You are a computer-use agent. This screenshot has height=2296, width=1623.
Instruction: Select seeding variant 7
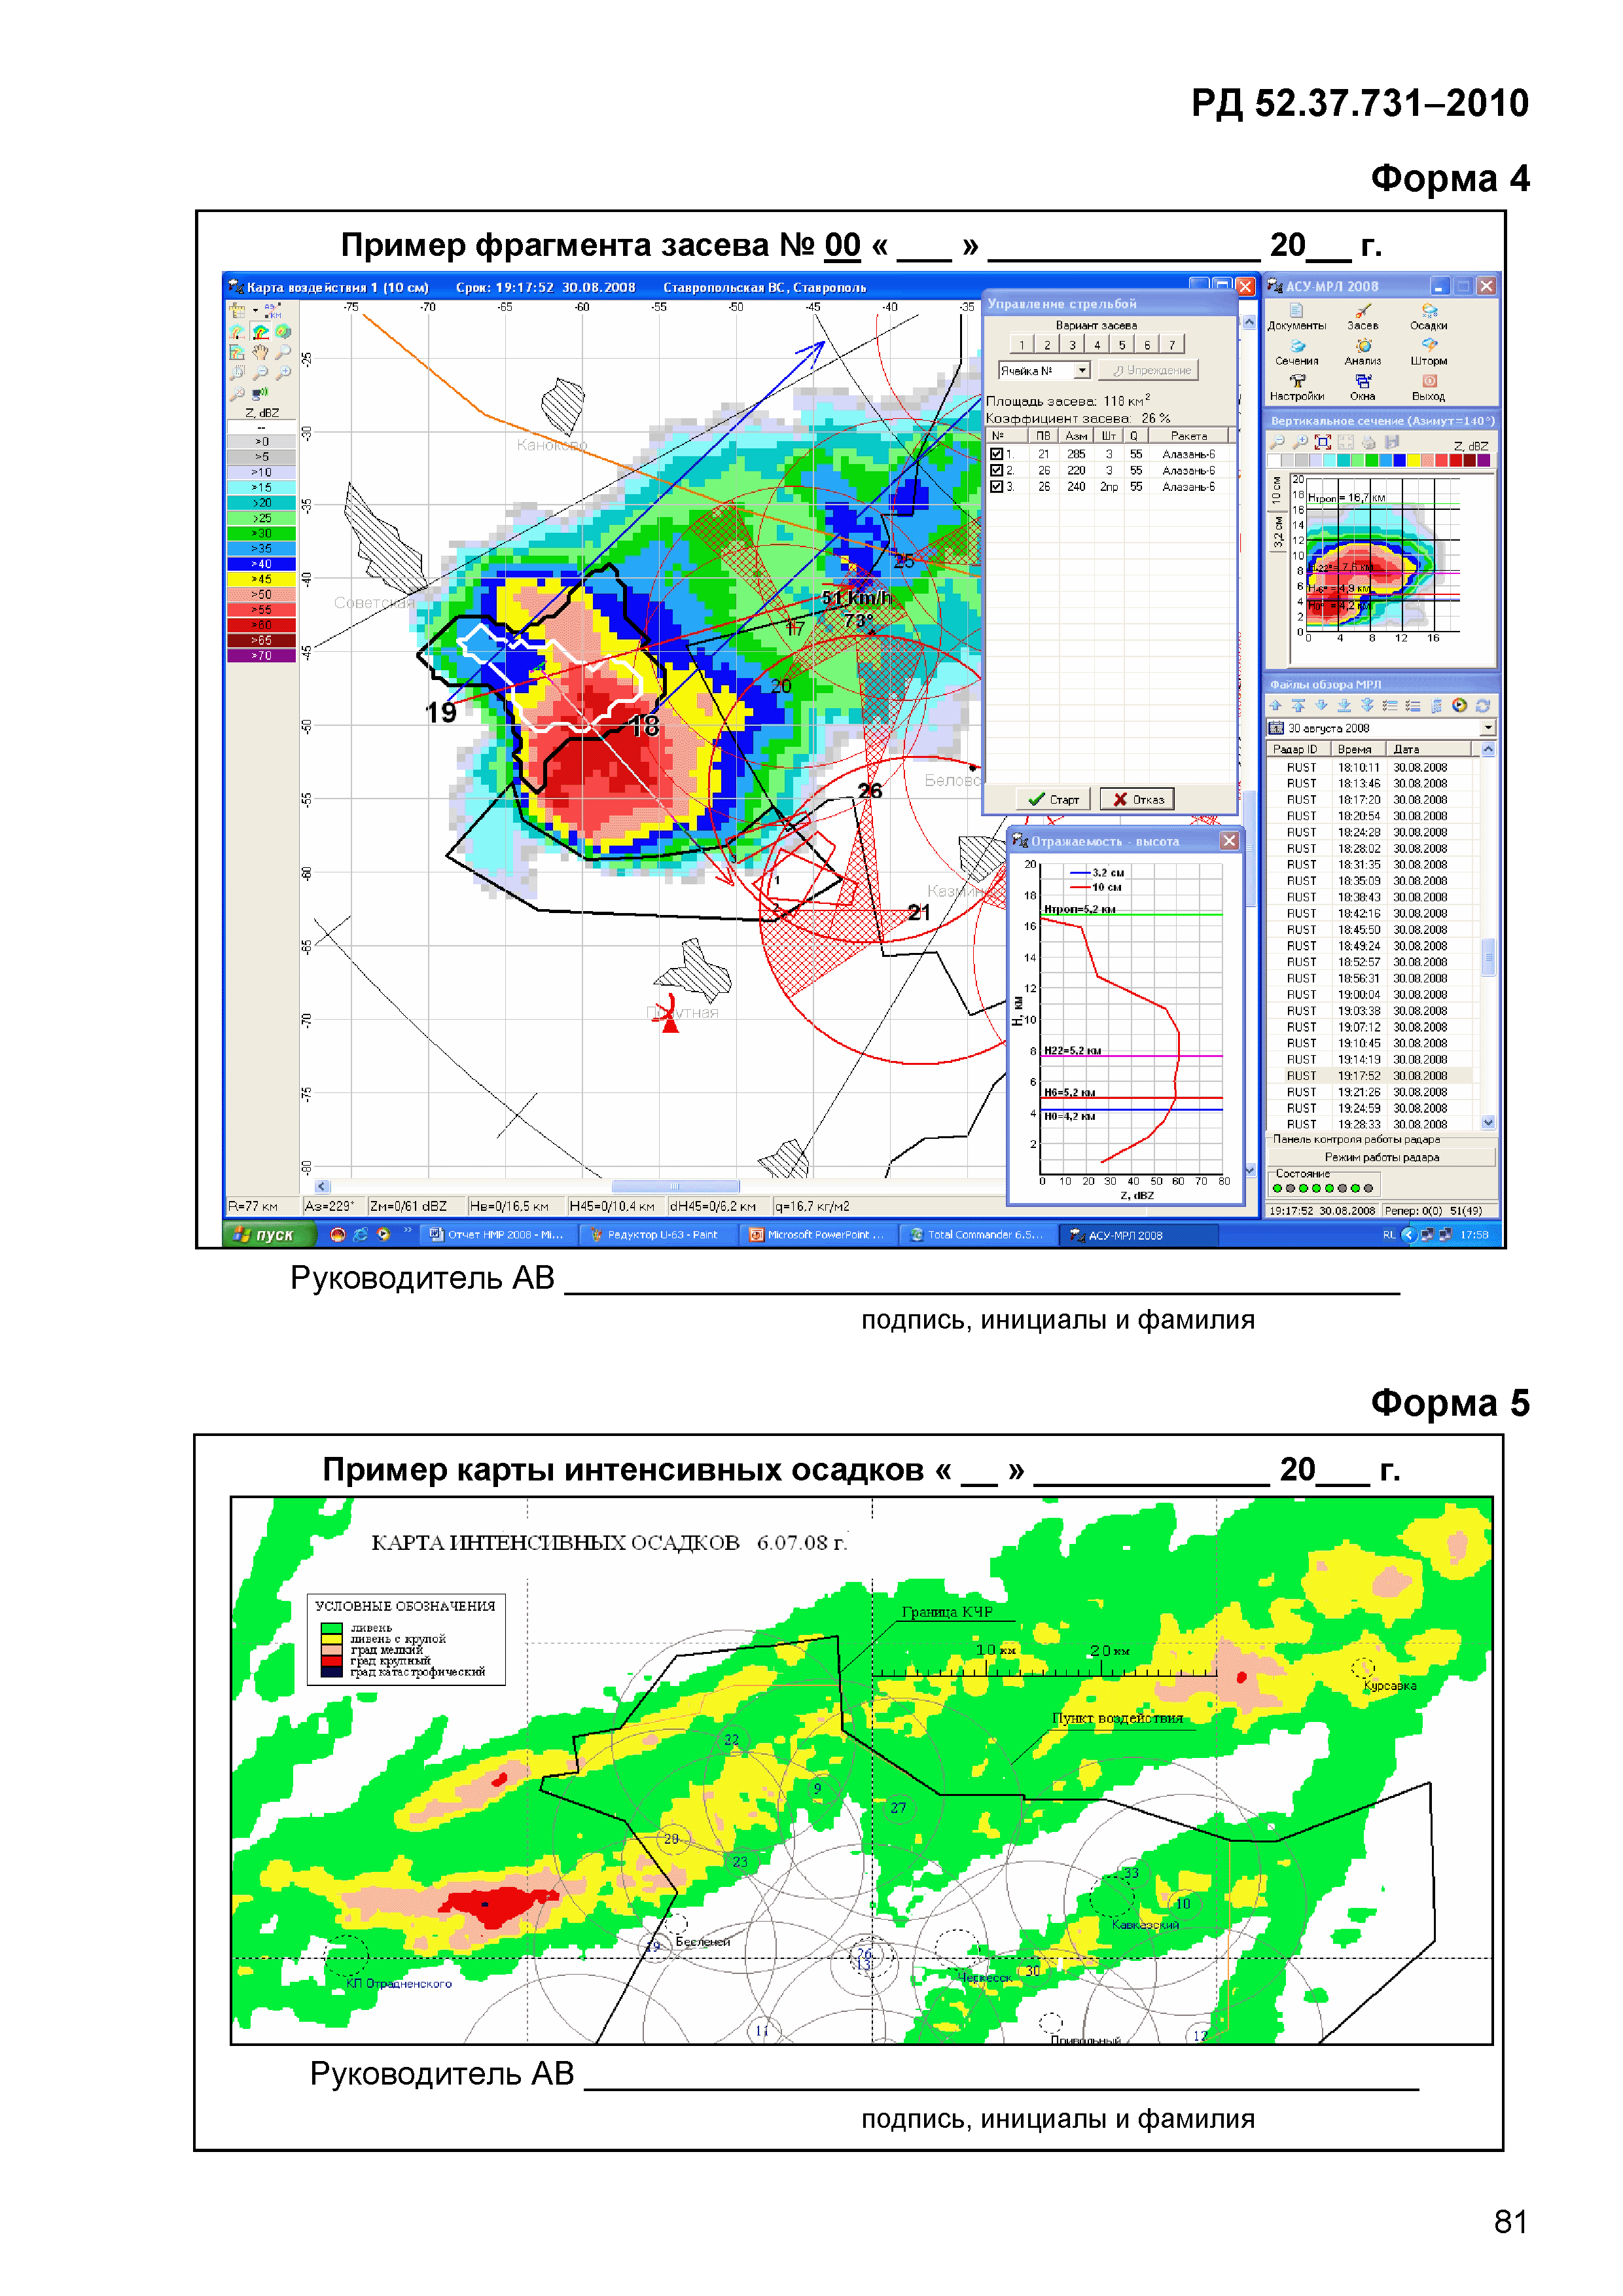[1172, 344]
